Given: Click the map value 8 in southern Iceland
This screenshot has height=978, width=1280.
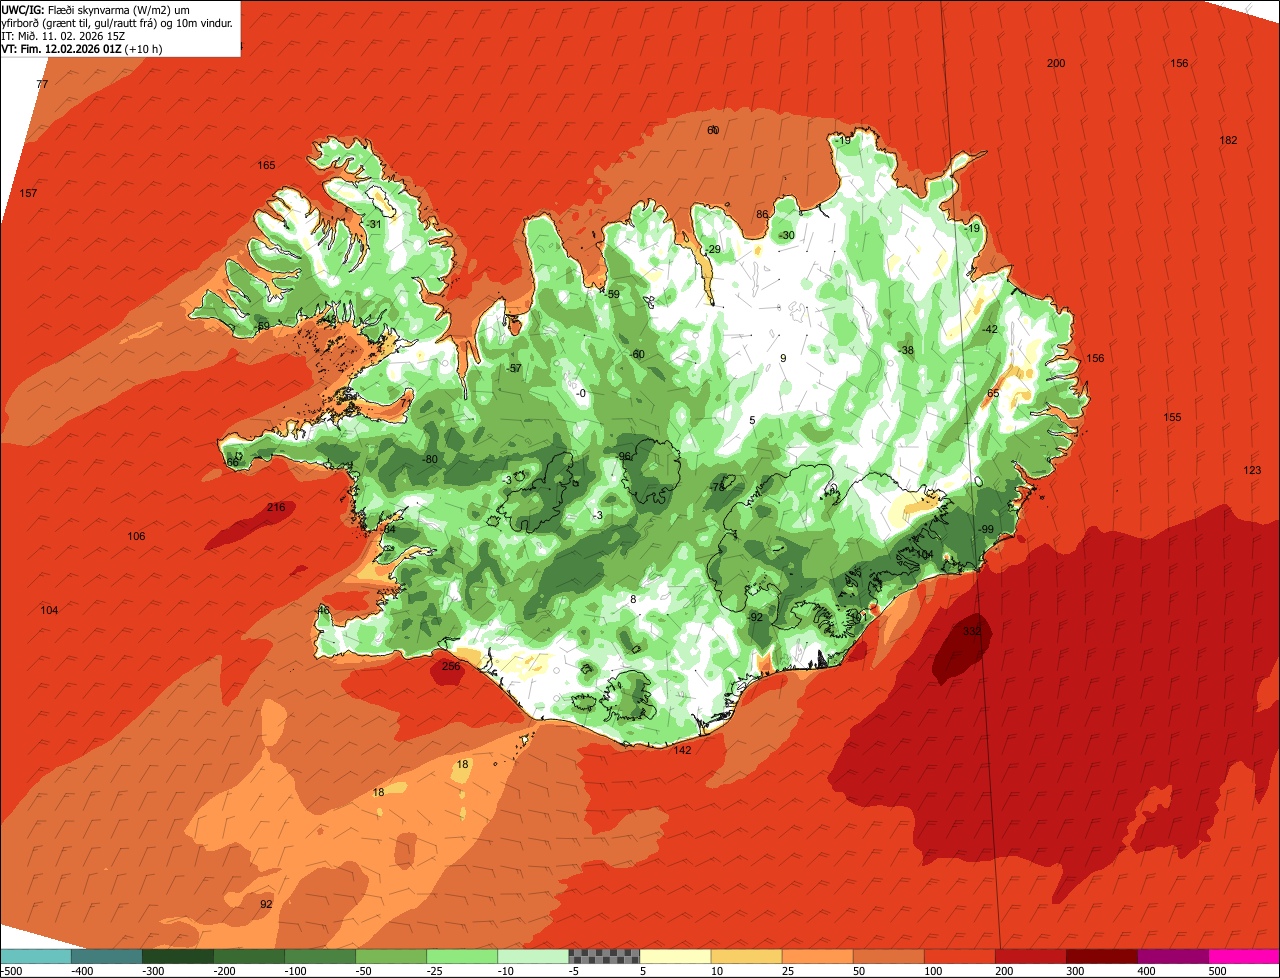Looking at the screenshot, I should (632, 599).
